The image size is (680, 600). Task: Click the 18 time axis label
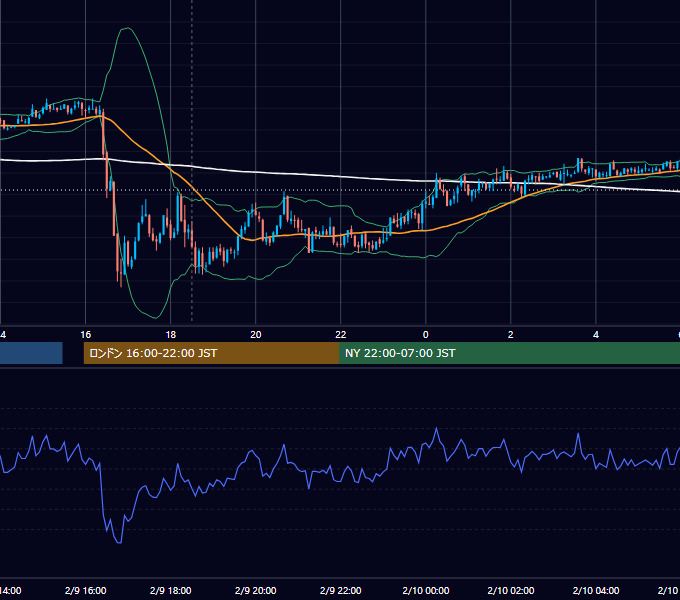coord(170,335)
